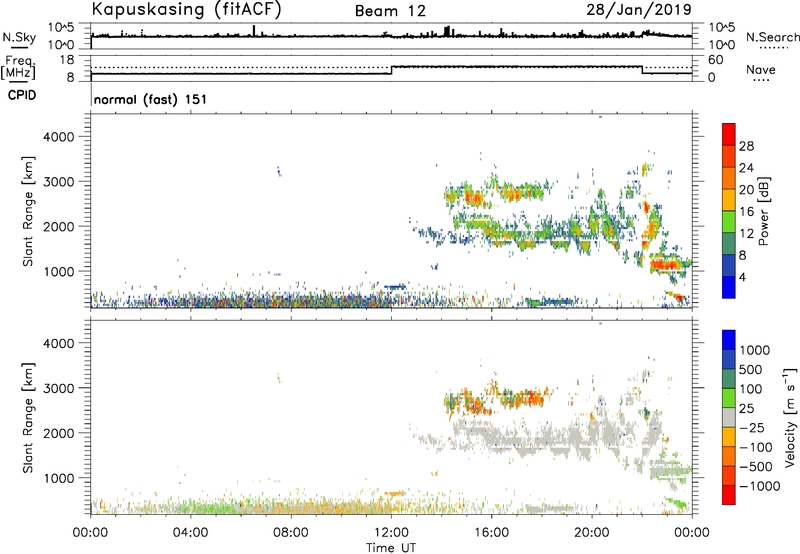Image resolution: width=800 pixels, height=554 pixels.
Task: Click the '1000' Velocity colorbar value
Action: coord(755,350)
